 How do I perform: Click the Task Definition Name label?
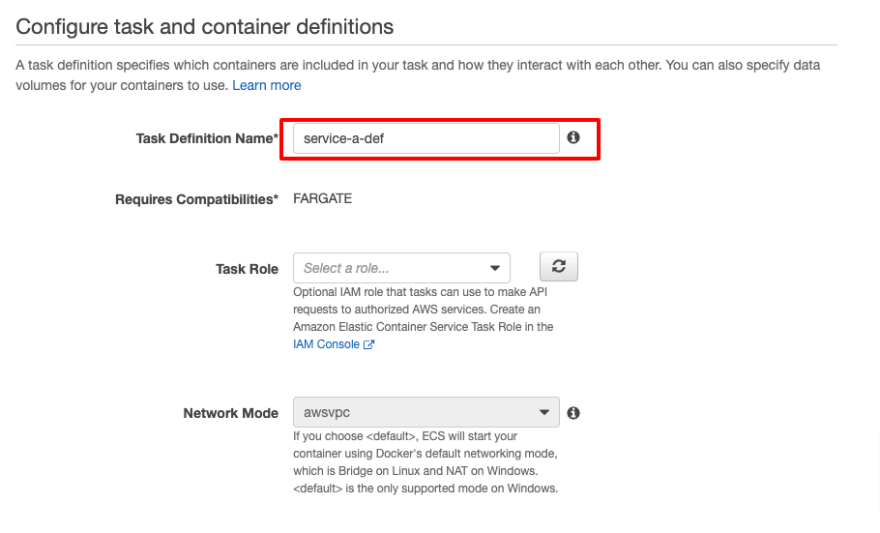(207, 139)
